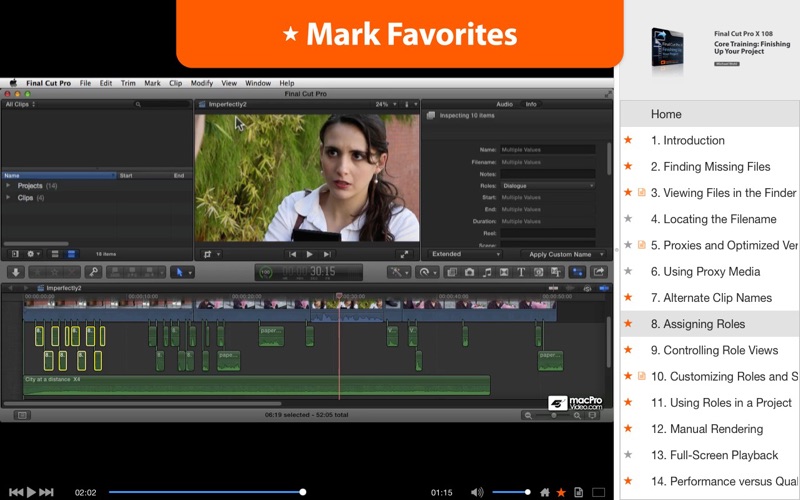Click timeline zoom-in magnifier
The height and width of the screenshot is (500, 800).
point(577,416)
